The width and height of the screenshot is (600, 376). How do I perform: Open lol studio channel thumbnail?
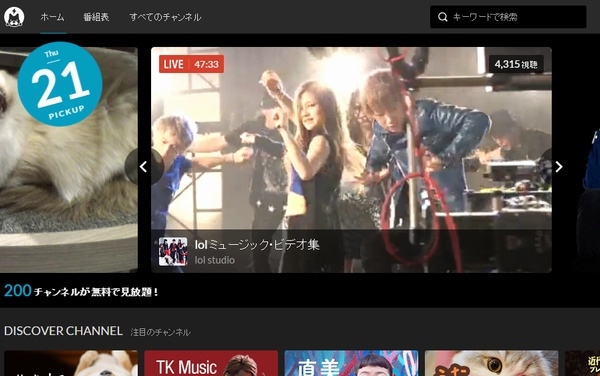(173, 251)
